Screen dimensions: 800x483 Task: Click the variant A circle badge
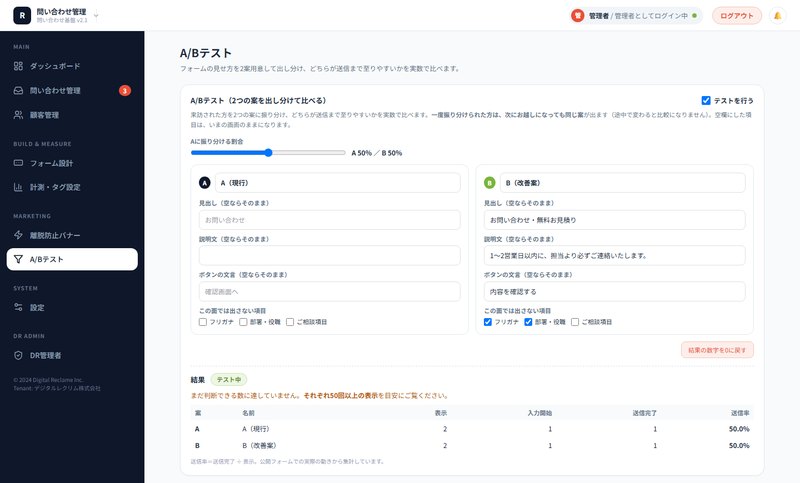205,183
